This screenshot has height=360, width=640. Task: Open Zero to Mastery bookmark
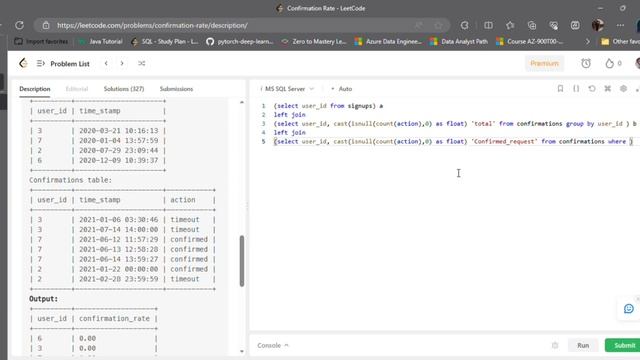313,41
